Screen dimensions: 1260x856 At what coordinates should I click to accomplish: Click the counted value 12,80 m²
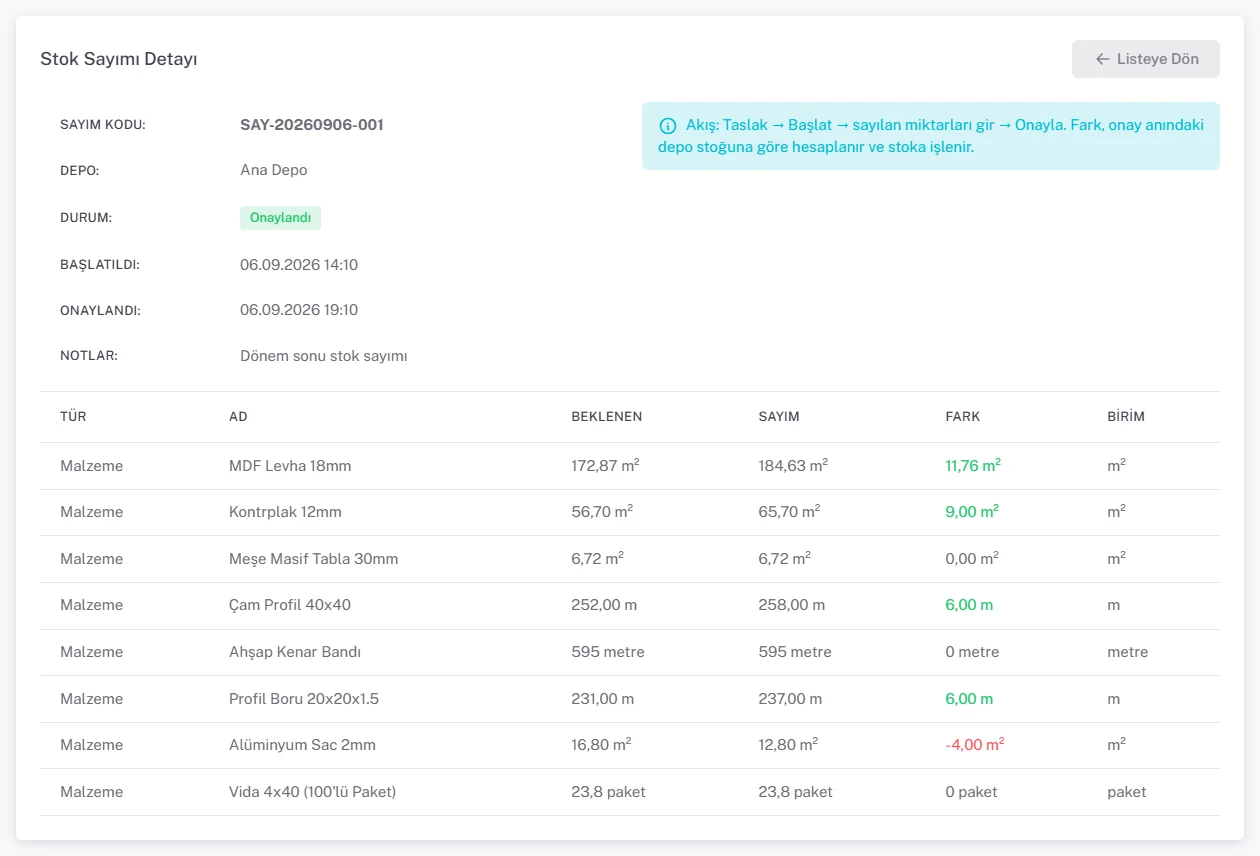789,745
